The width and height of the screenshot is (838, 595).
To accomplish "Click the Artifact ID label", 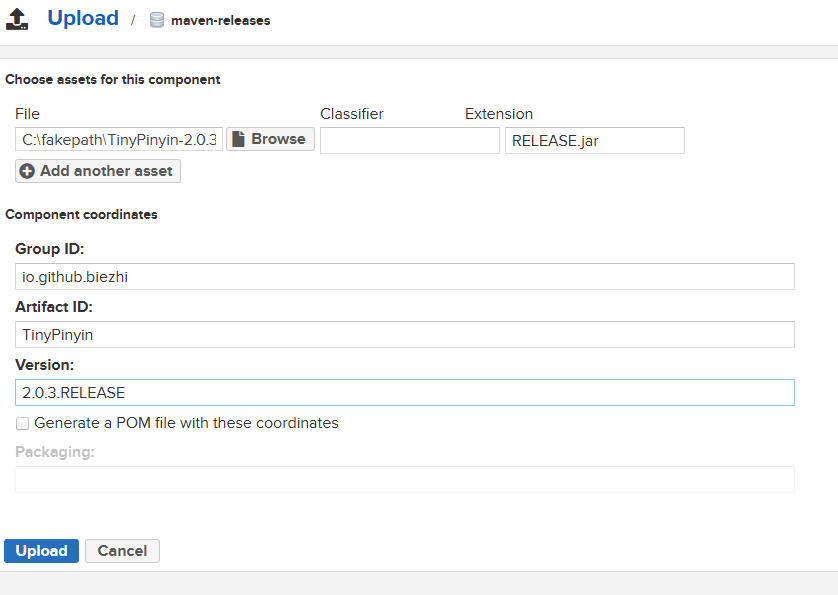I will point(54,307).
